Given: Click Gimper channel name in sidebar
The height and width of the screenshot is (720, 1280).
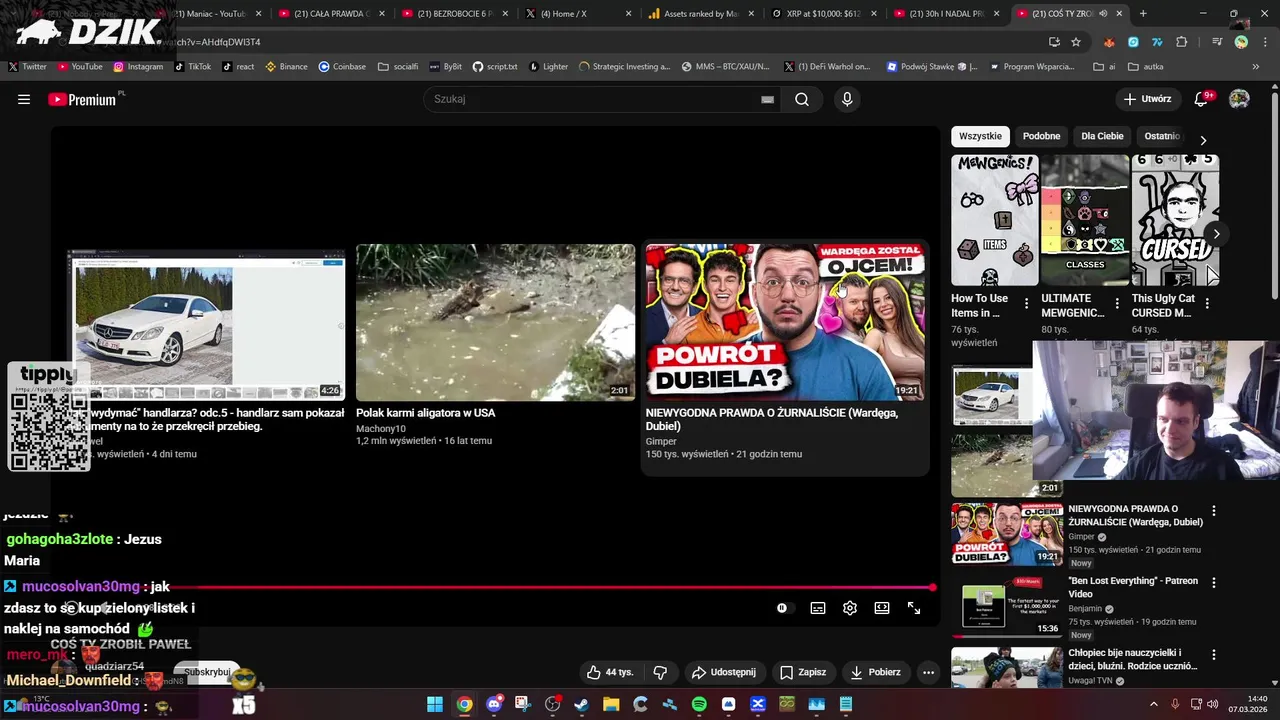Looking at the screenshot, I should (1081, 536).
